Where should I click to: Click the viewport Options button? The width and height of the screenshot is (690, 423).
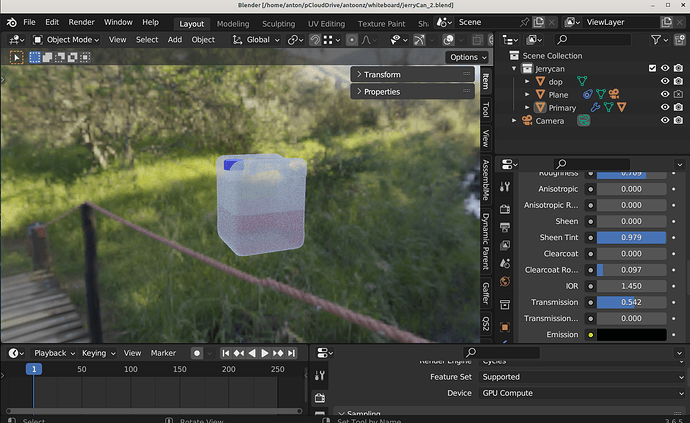[467, 57]
